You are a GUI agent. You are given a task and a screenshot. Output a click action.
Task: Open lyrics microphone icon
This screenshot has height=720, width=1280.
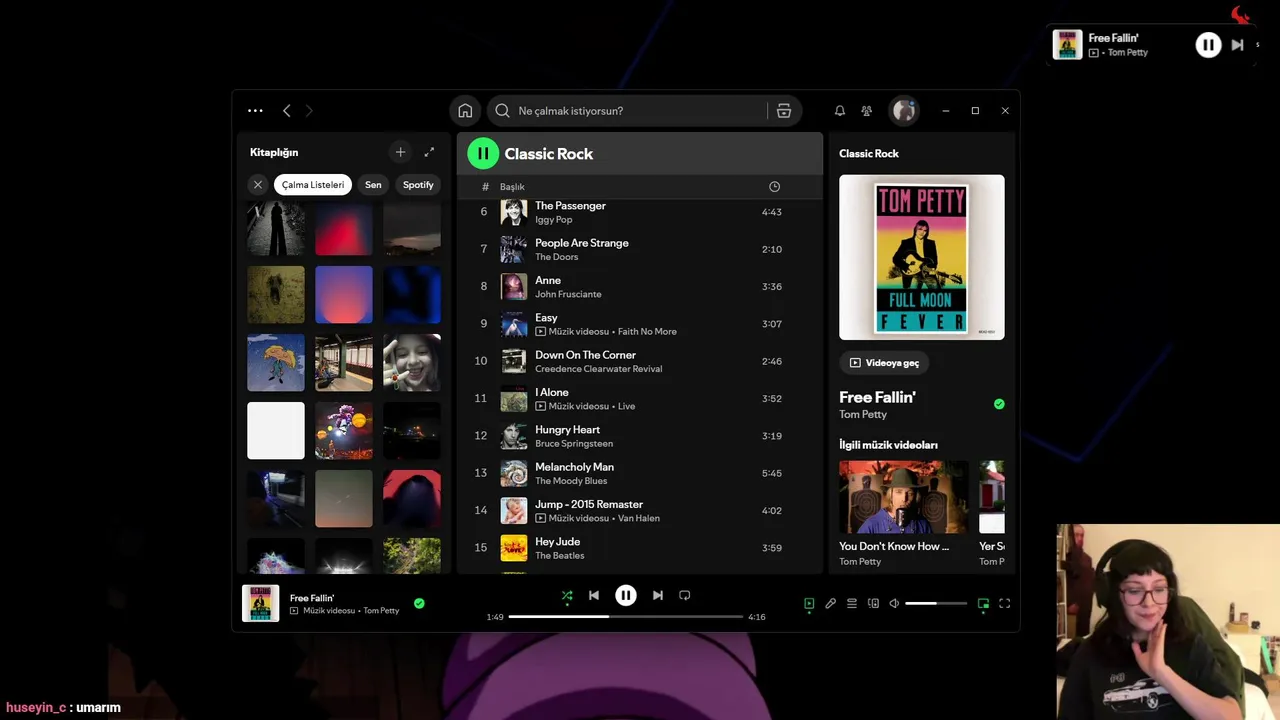click(830, 604)
